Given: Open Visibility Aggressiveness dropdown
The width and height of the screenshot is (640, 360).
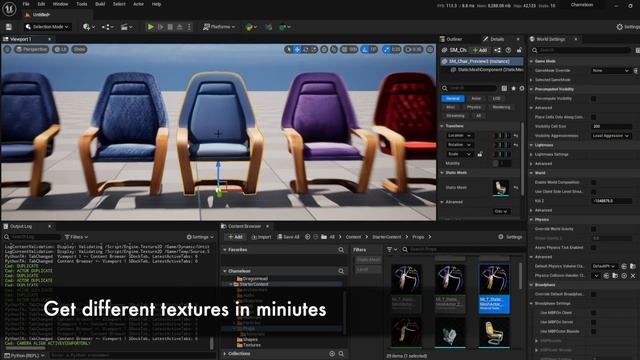Looking at the screenshot, I should click(611, 136).
